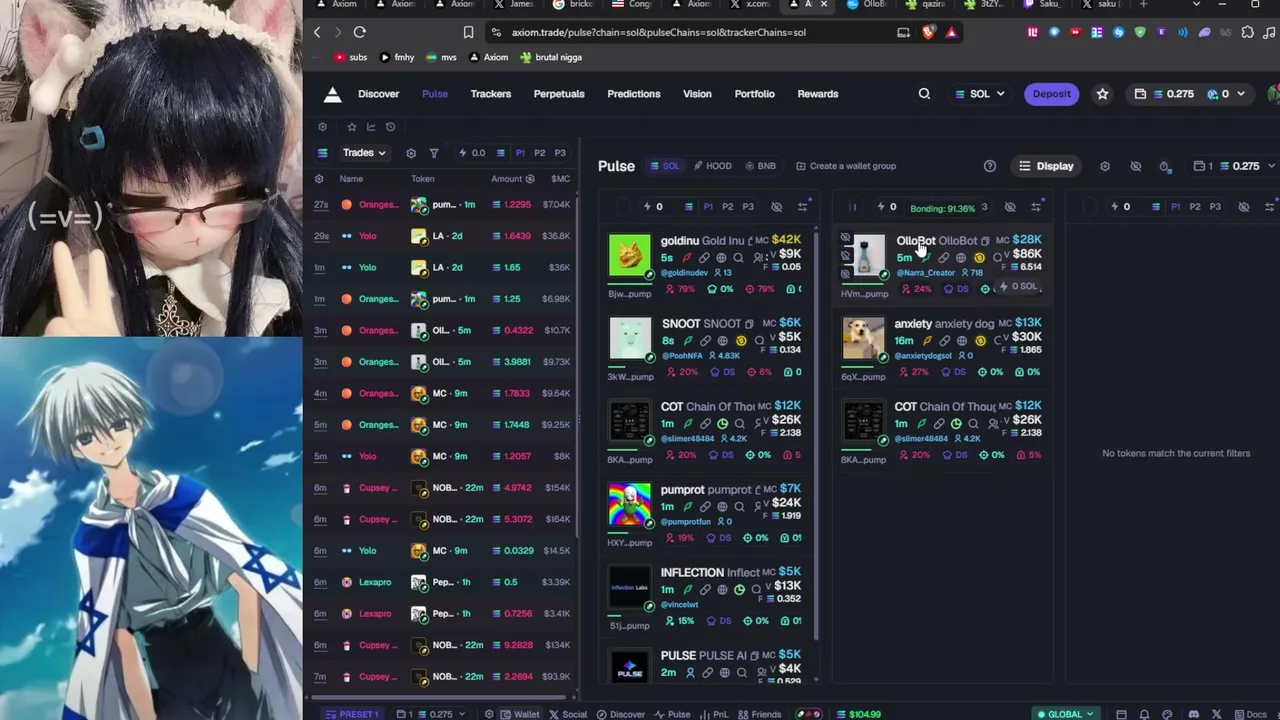Viewport: 1280px width, 720px height.
Task: Open the Vision tab
Action: tap(697, 94)
